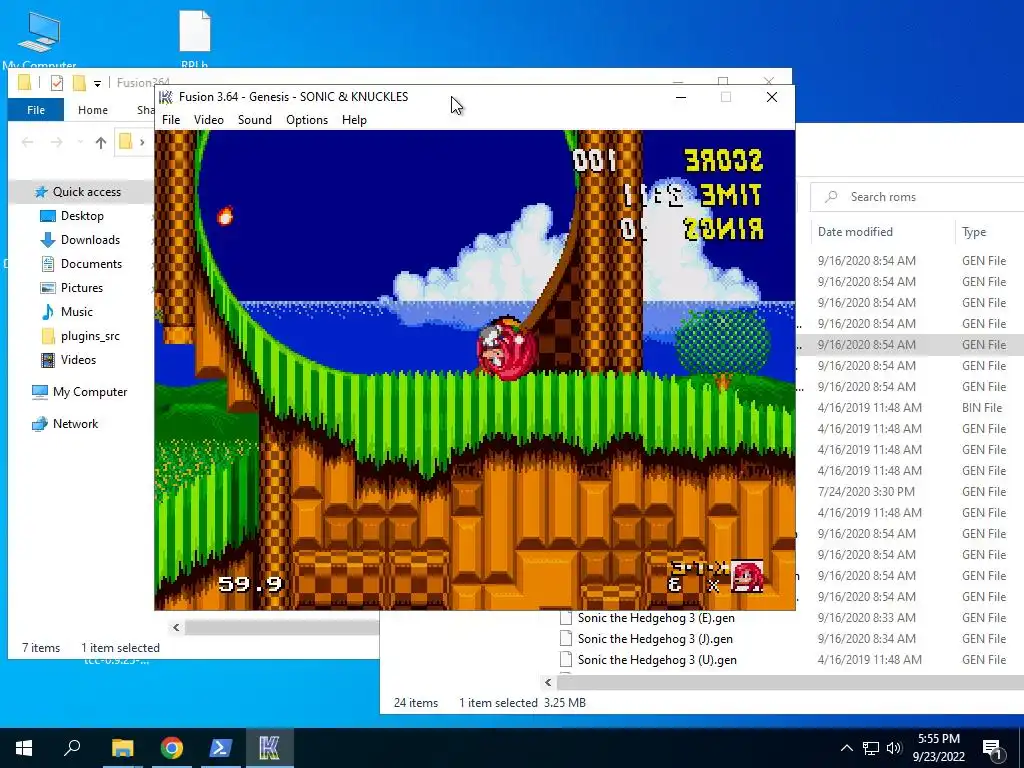The image size is (1024, 768).
Task: Open Desktop in the navigation pane
Action: click(x=82, y=216)
